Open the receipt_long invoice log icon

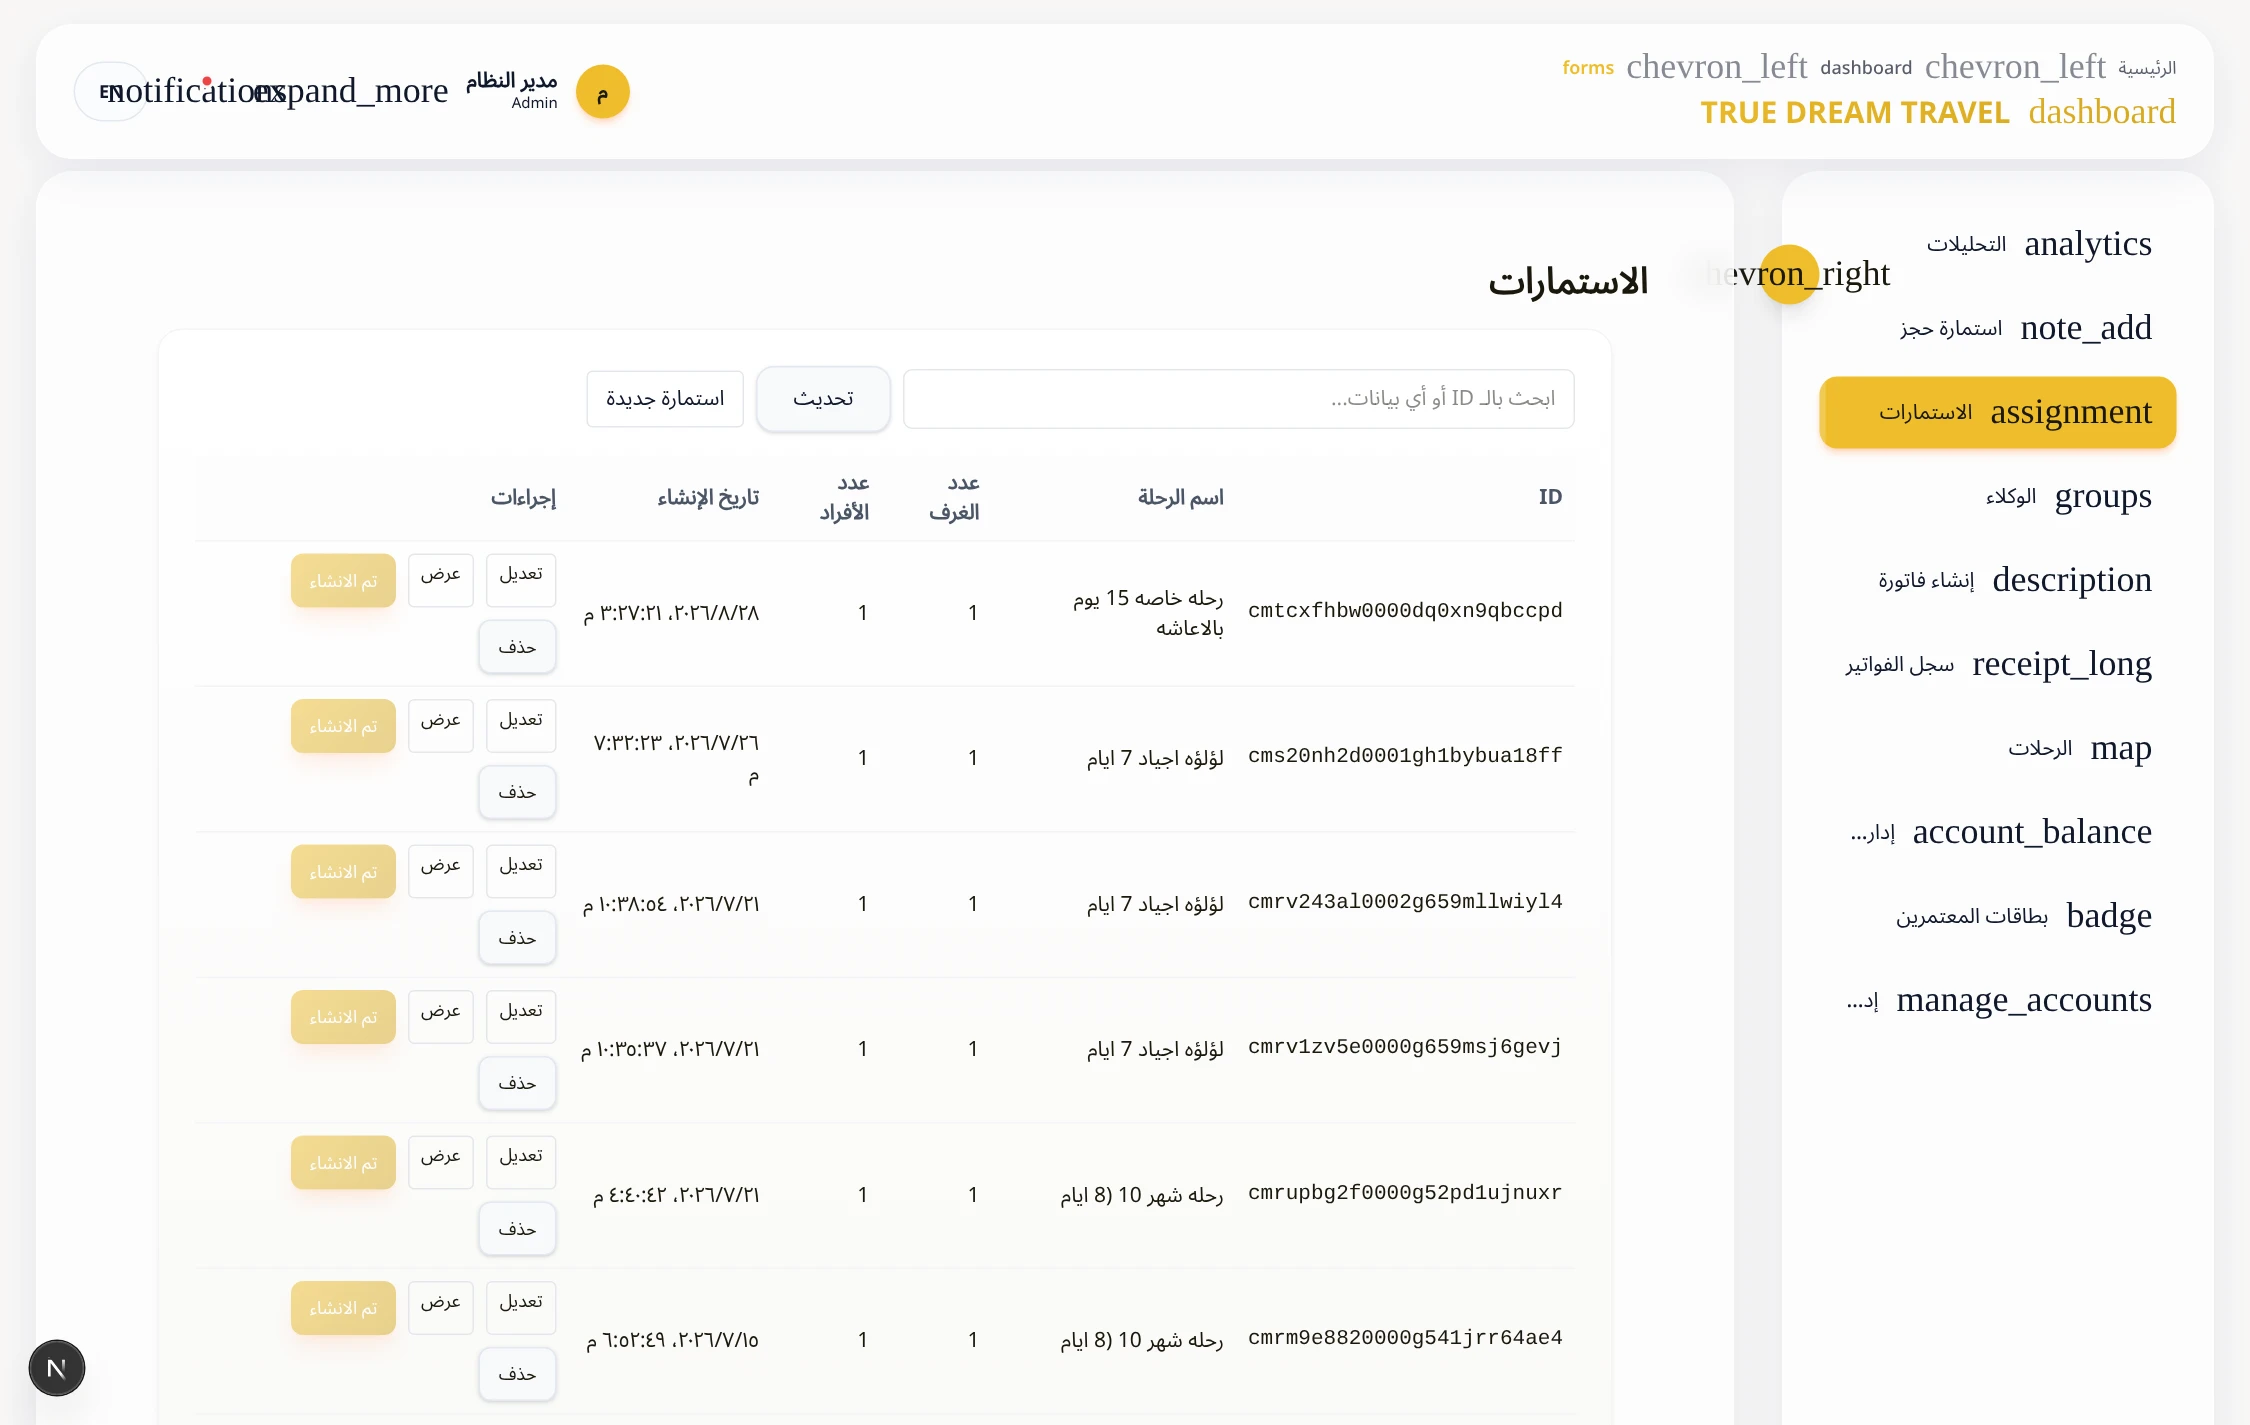click(2061, 664)
